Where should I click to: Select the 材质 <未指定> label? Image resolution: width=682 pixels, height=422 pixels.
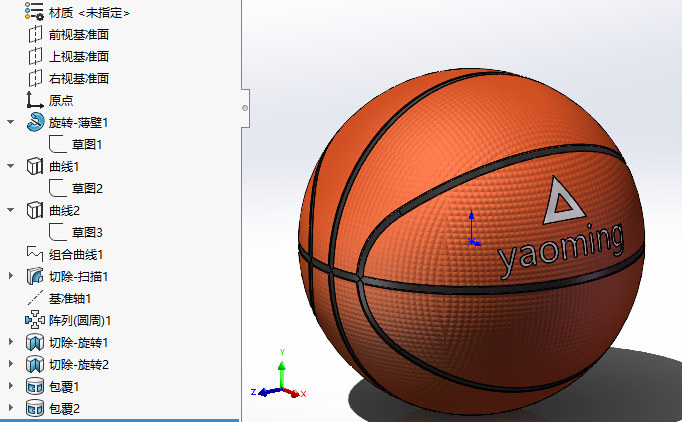(89, 13)
